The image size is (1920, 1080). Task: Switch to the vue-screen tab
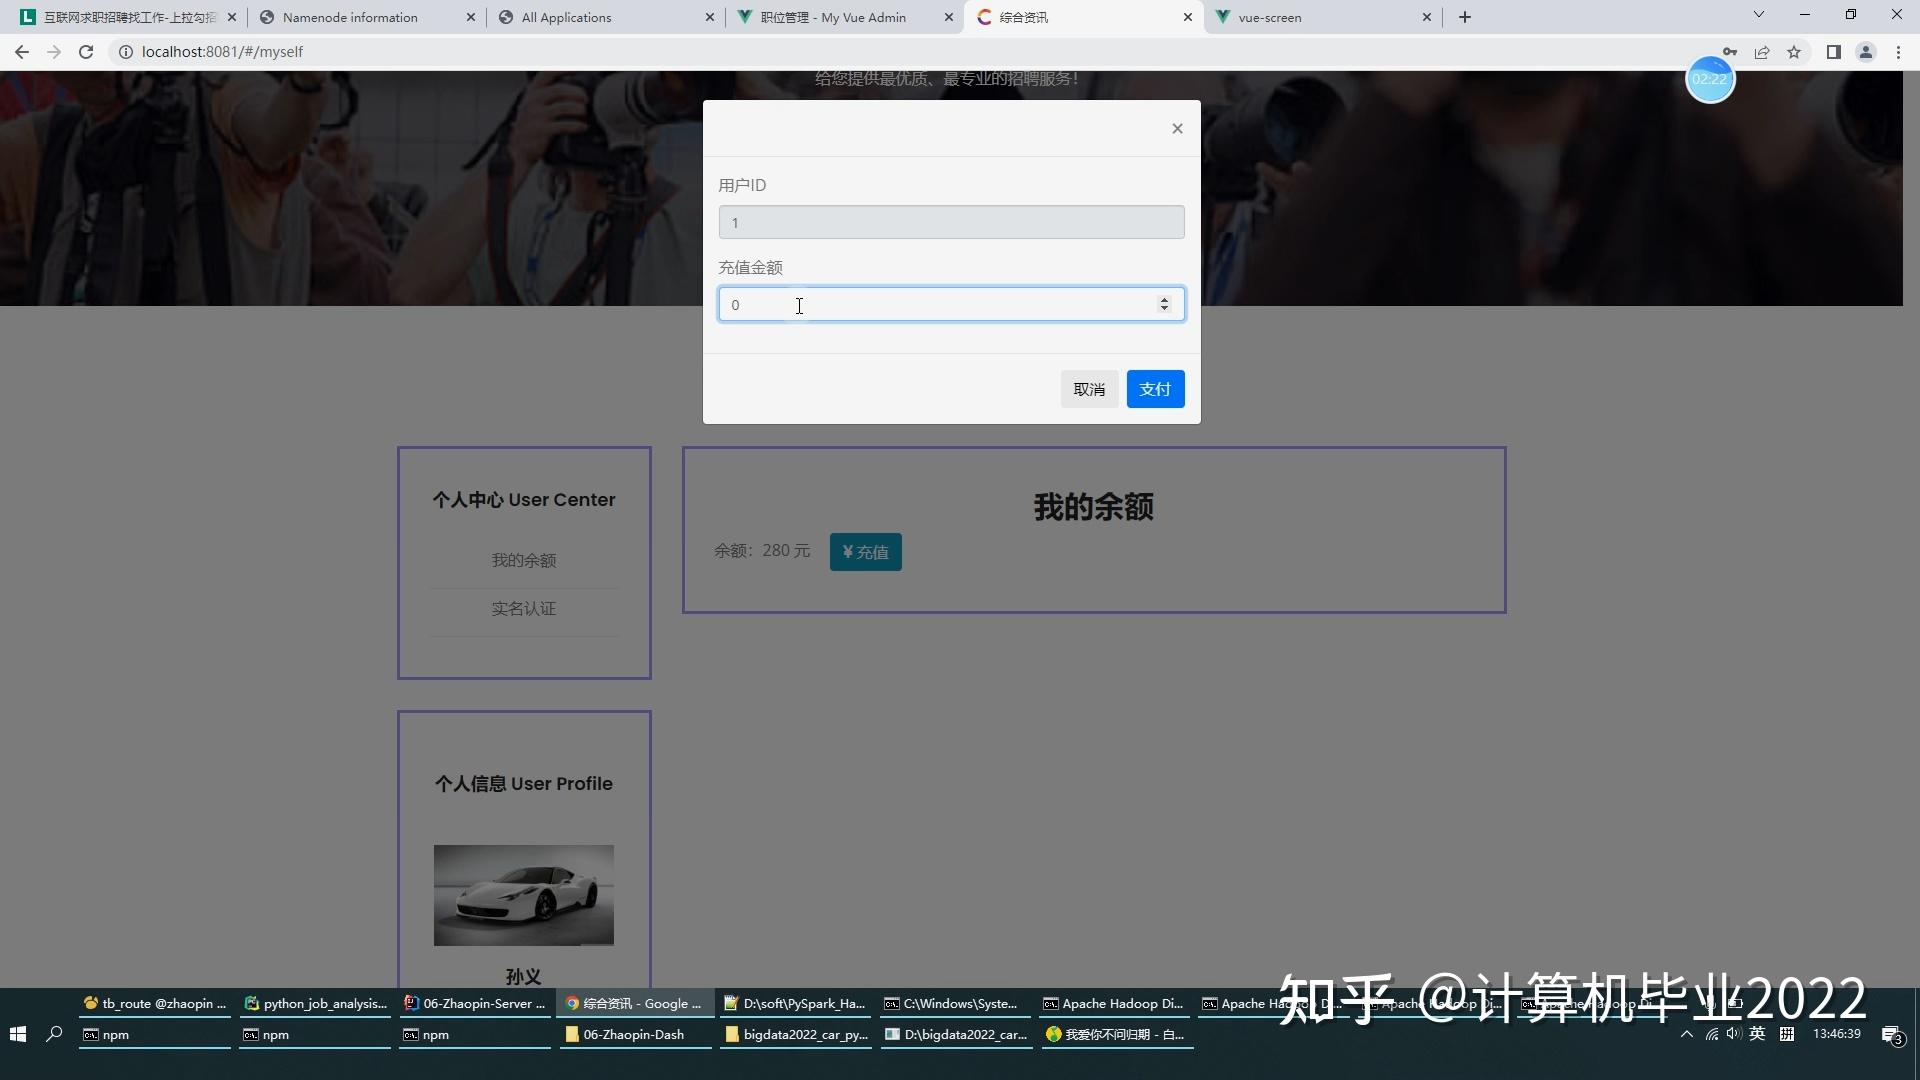pyautogui.click(x=1270, y=17)
